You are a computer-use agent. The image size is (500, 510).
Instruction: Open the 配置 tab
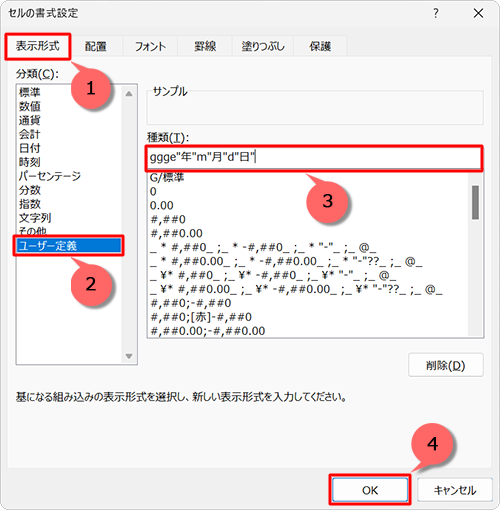[95, 46]
